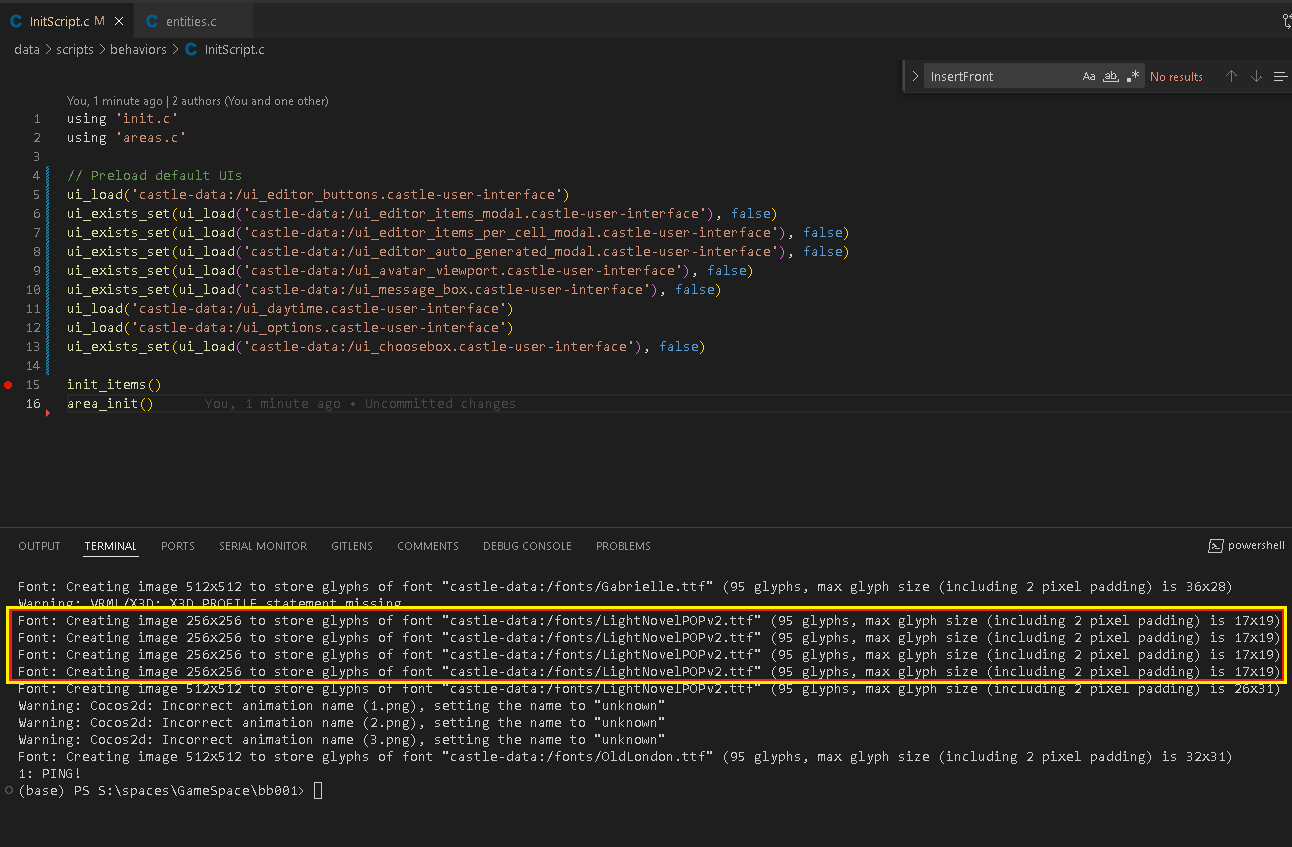Open the DEBUG CONSOLE panel
1292x847 pixels.
coord(527,546)
